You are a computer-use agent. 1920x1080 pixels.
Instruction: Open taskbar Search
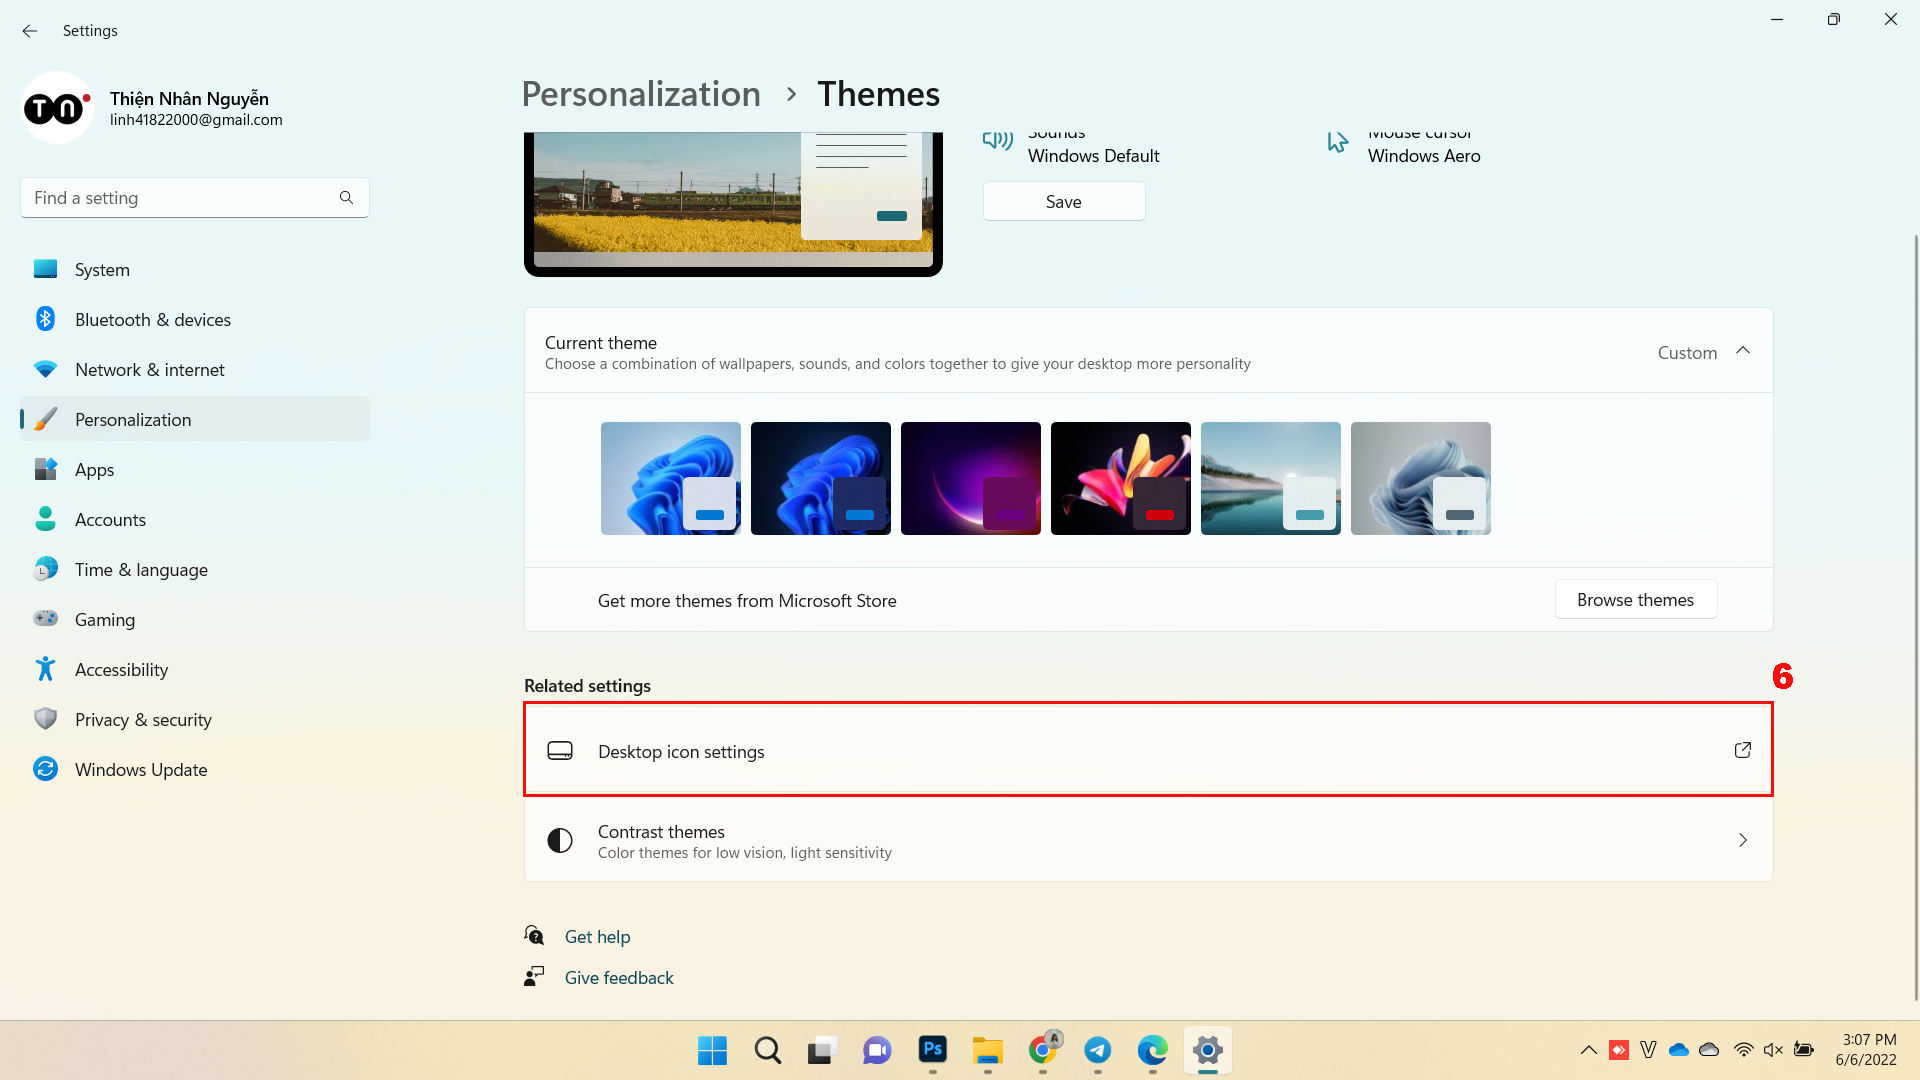click(767, 1050)
